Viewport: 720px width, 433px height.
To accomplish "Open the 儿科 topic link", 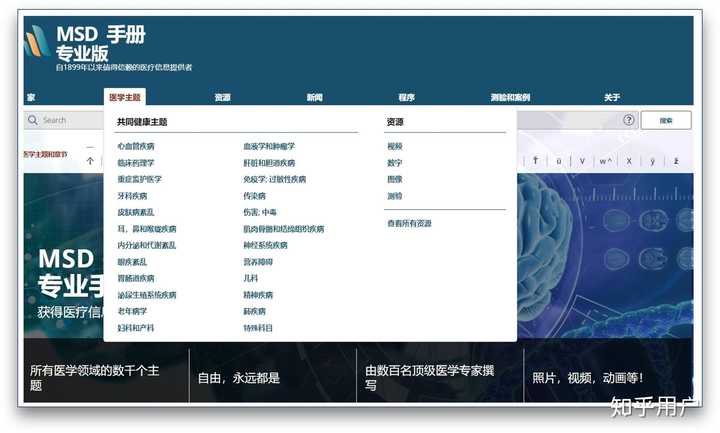I will [x=251, y=278].
